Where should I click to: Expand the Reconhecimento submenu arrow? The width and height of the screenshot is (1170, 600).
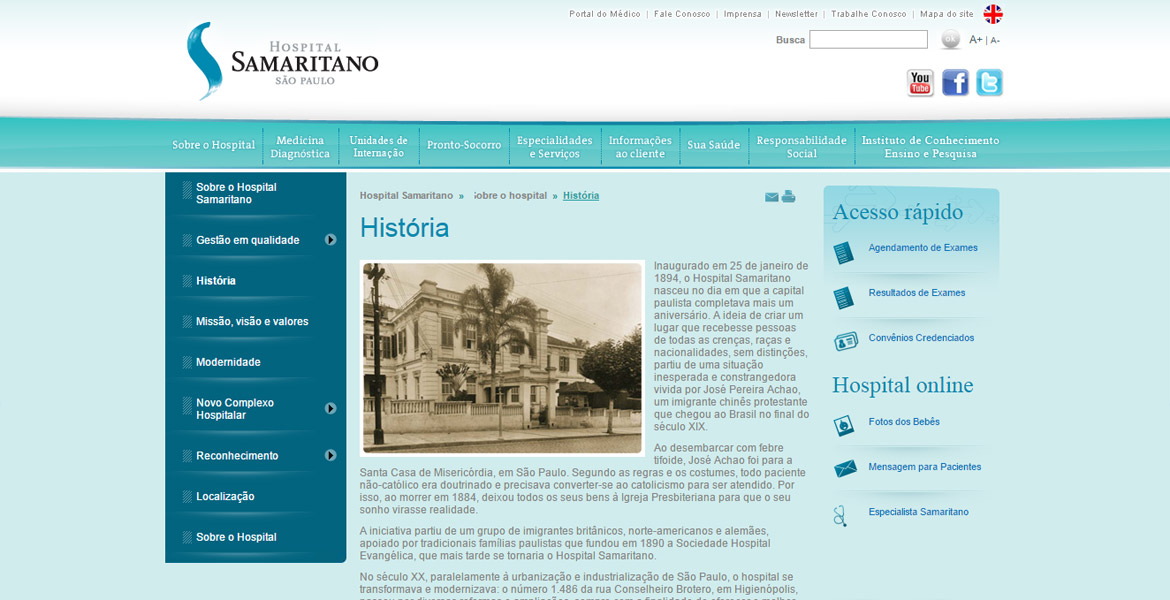click(x=331, y=455)
